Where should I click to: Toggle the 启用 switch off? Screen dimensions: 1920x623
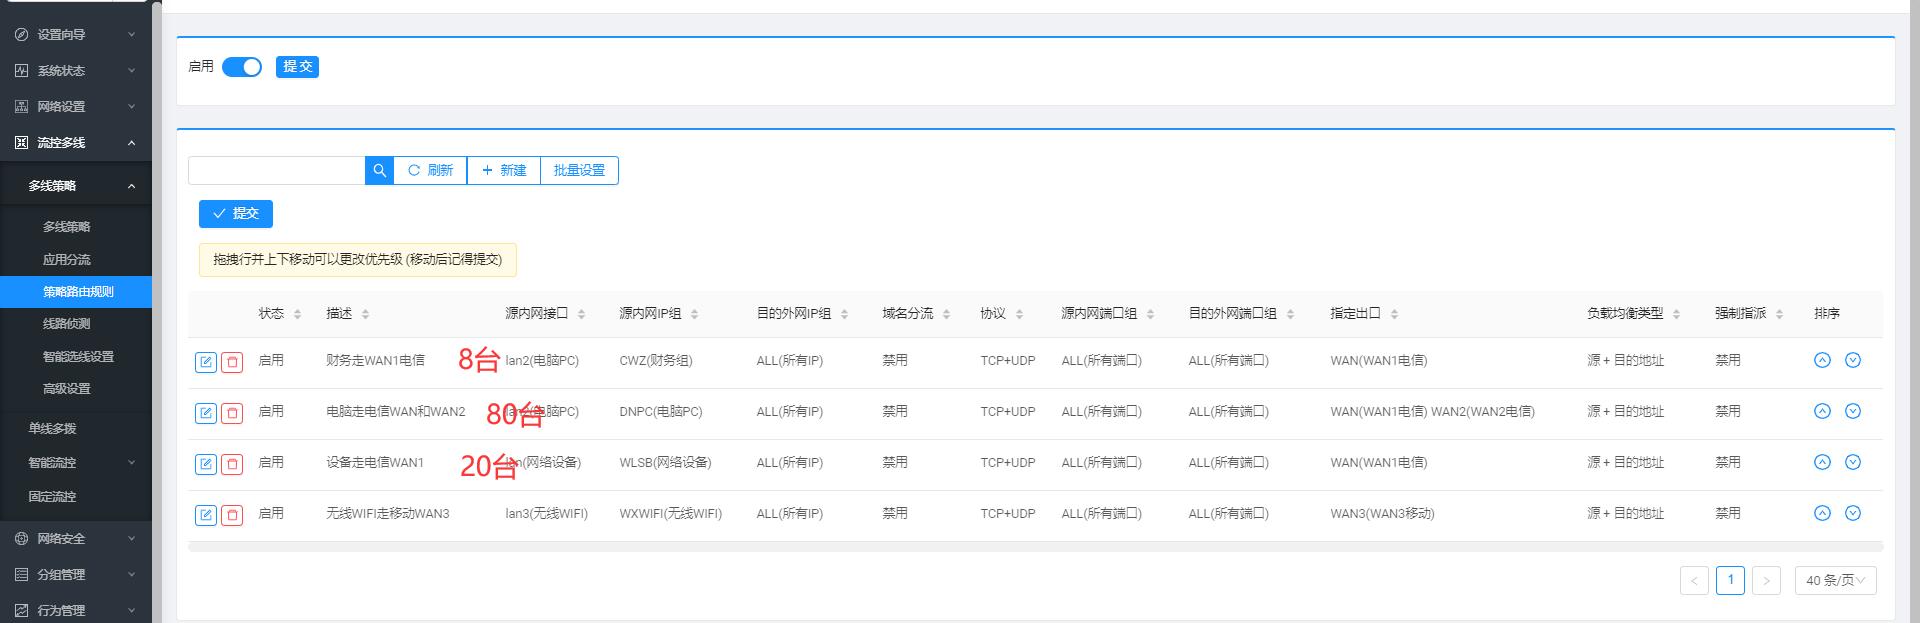(x=242, y=67)
